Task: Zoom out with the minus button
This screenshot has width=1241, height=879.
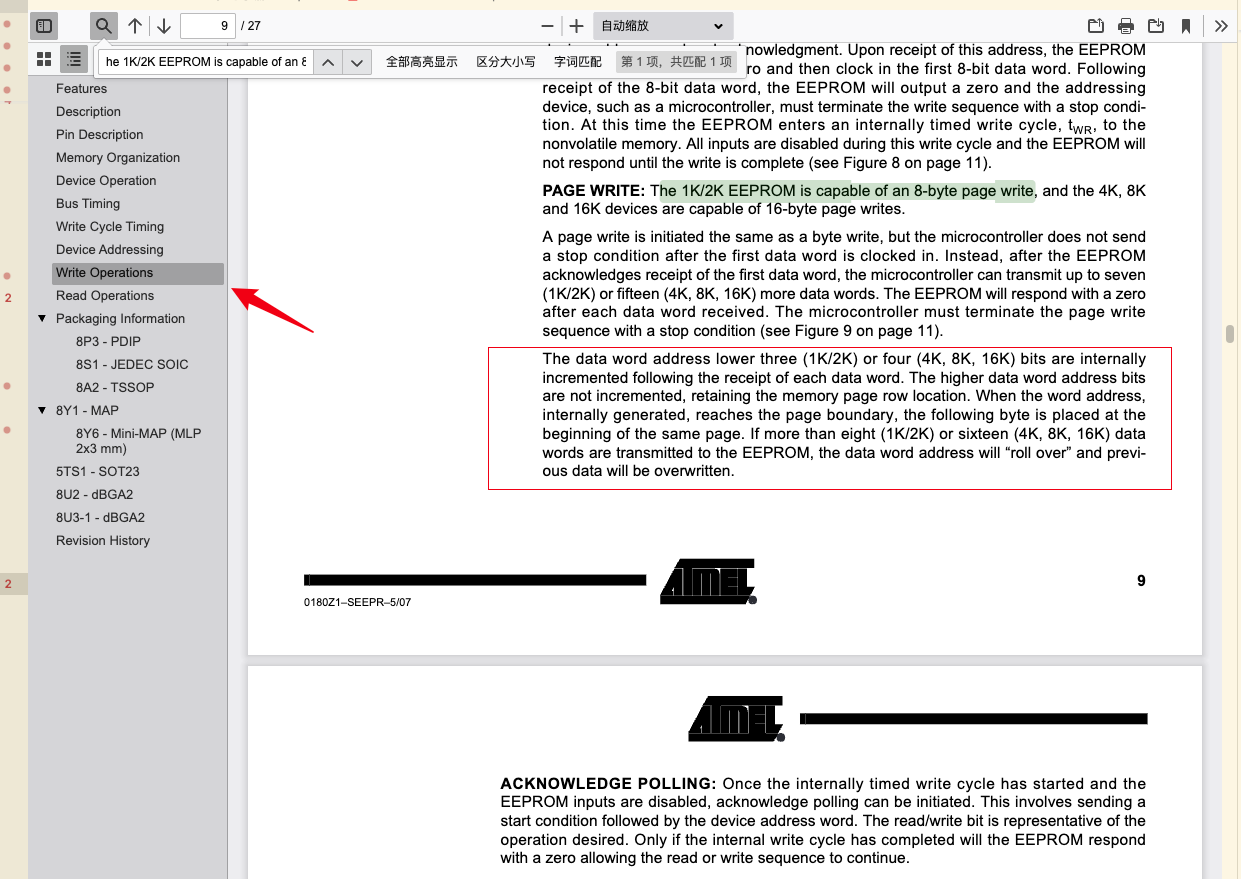Action: point(547,26)
